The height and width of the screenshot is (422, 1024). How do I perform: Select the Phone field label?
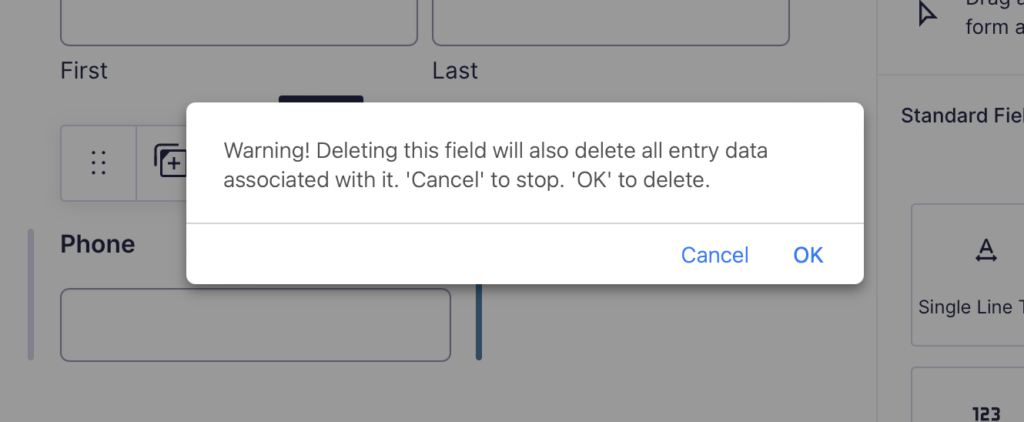97,244
